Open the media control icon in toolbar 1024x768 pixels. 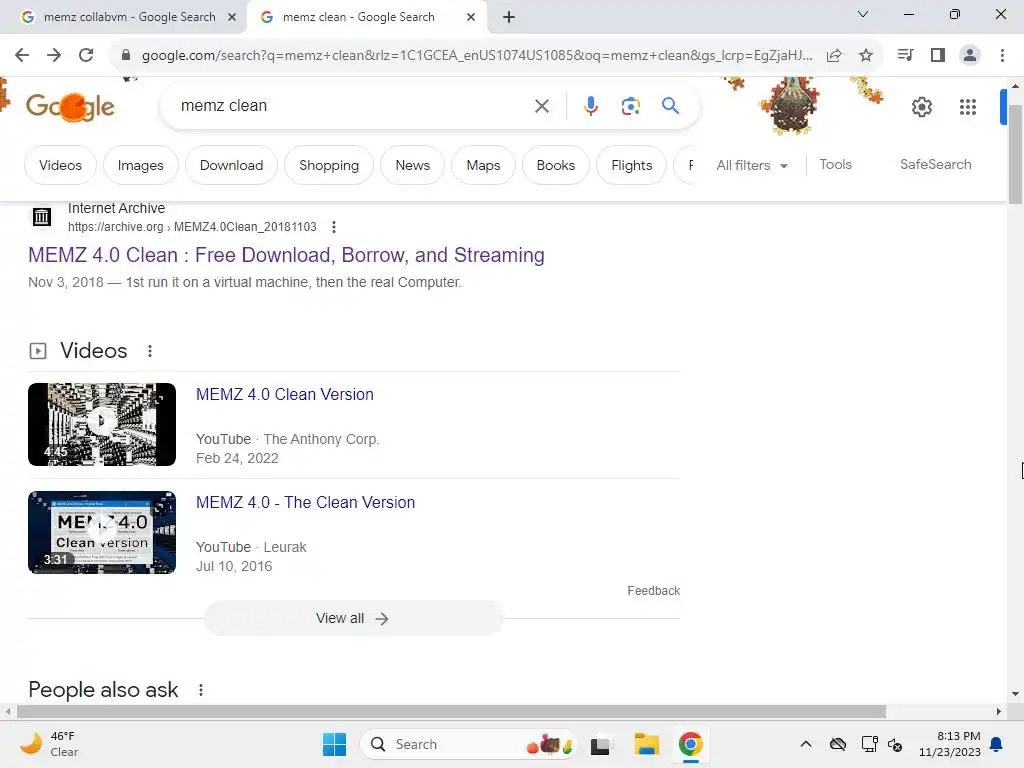tap(905, 56)
